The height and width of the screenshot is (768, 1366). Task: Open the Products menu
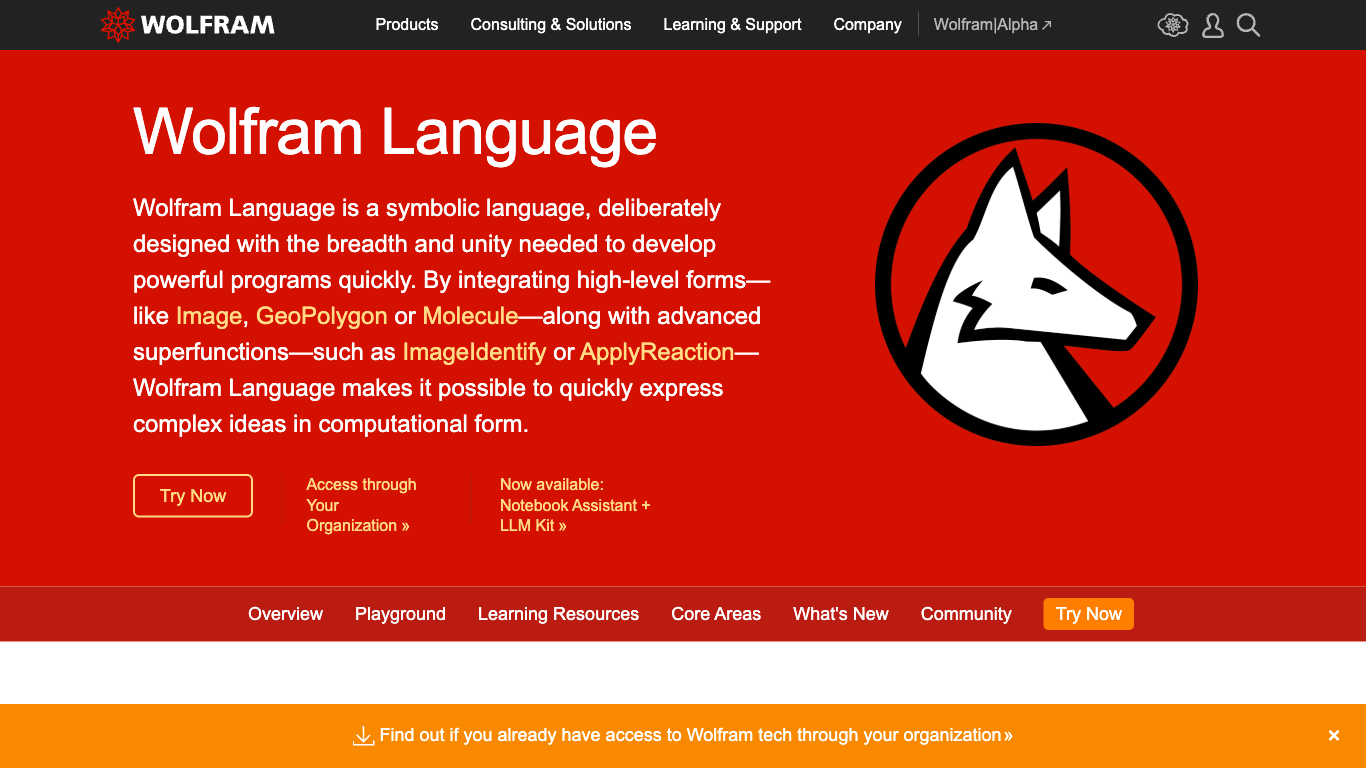tap(407, 25)
